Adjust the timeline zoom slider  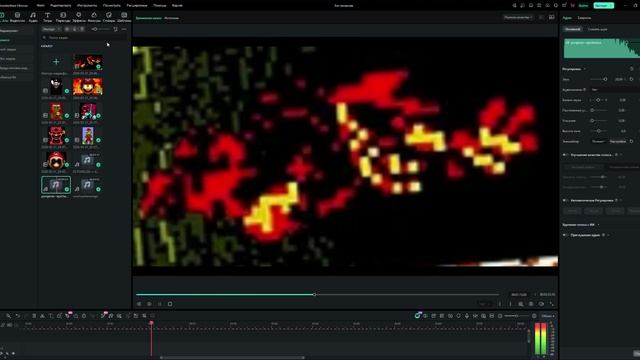(x=517, y=316)
